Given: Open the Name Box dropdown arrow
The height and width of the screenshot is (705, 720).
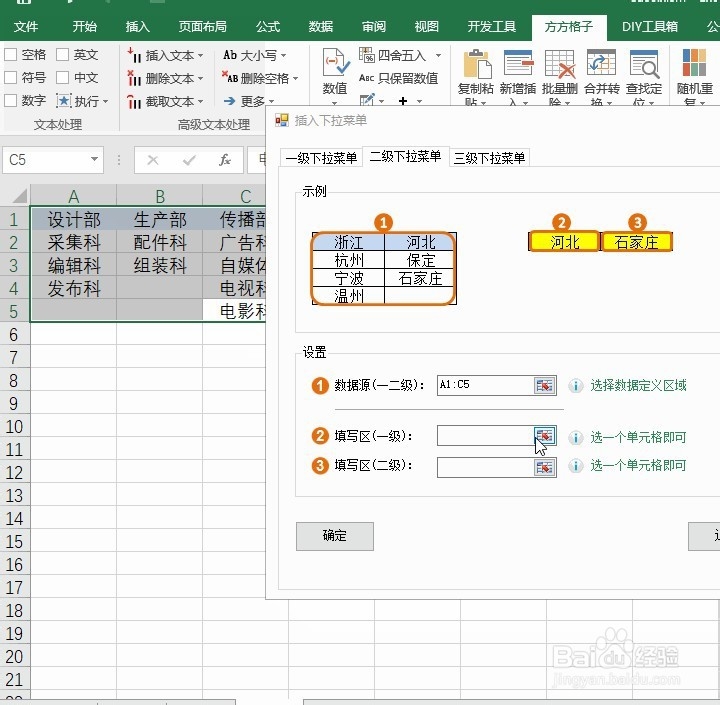Looking at the screenshot, I should (94, 159).
